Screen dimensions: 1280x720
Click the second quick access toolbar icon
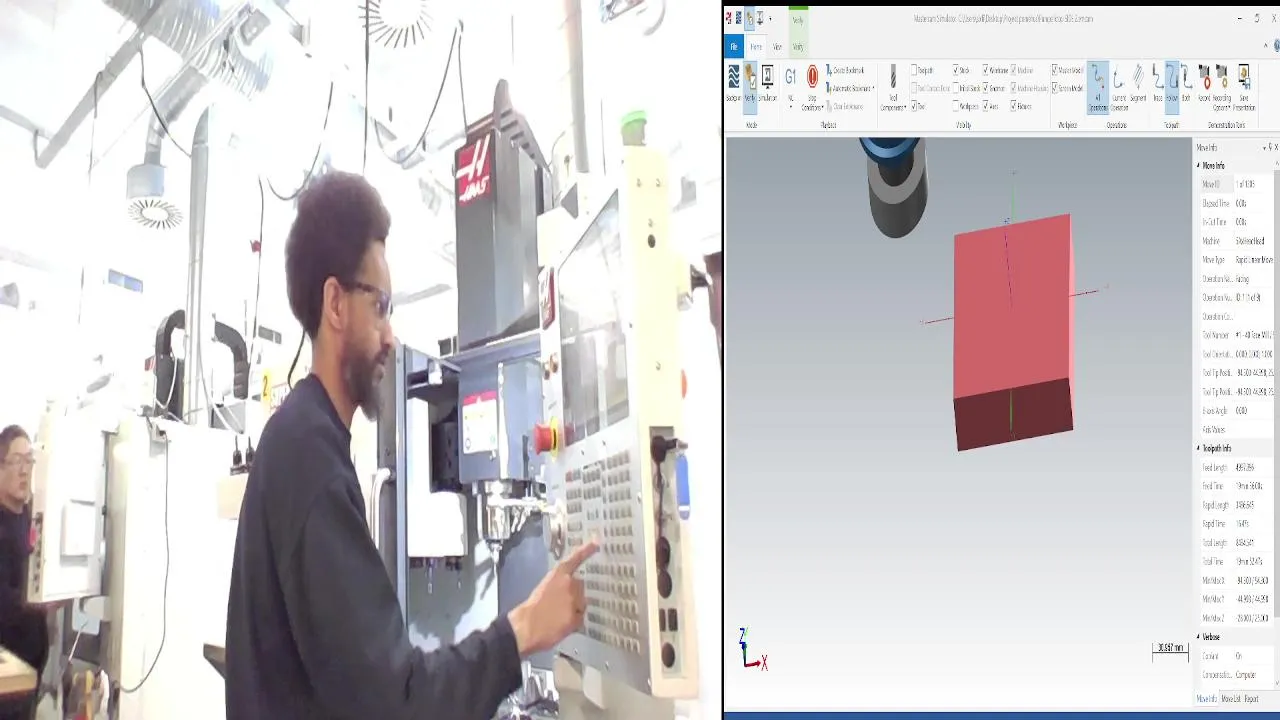(738, 18)
